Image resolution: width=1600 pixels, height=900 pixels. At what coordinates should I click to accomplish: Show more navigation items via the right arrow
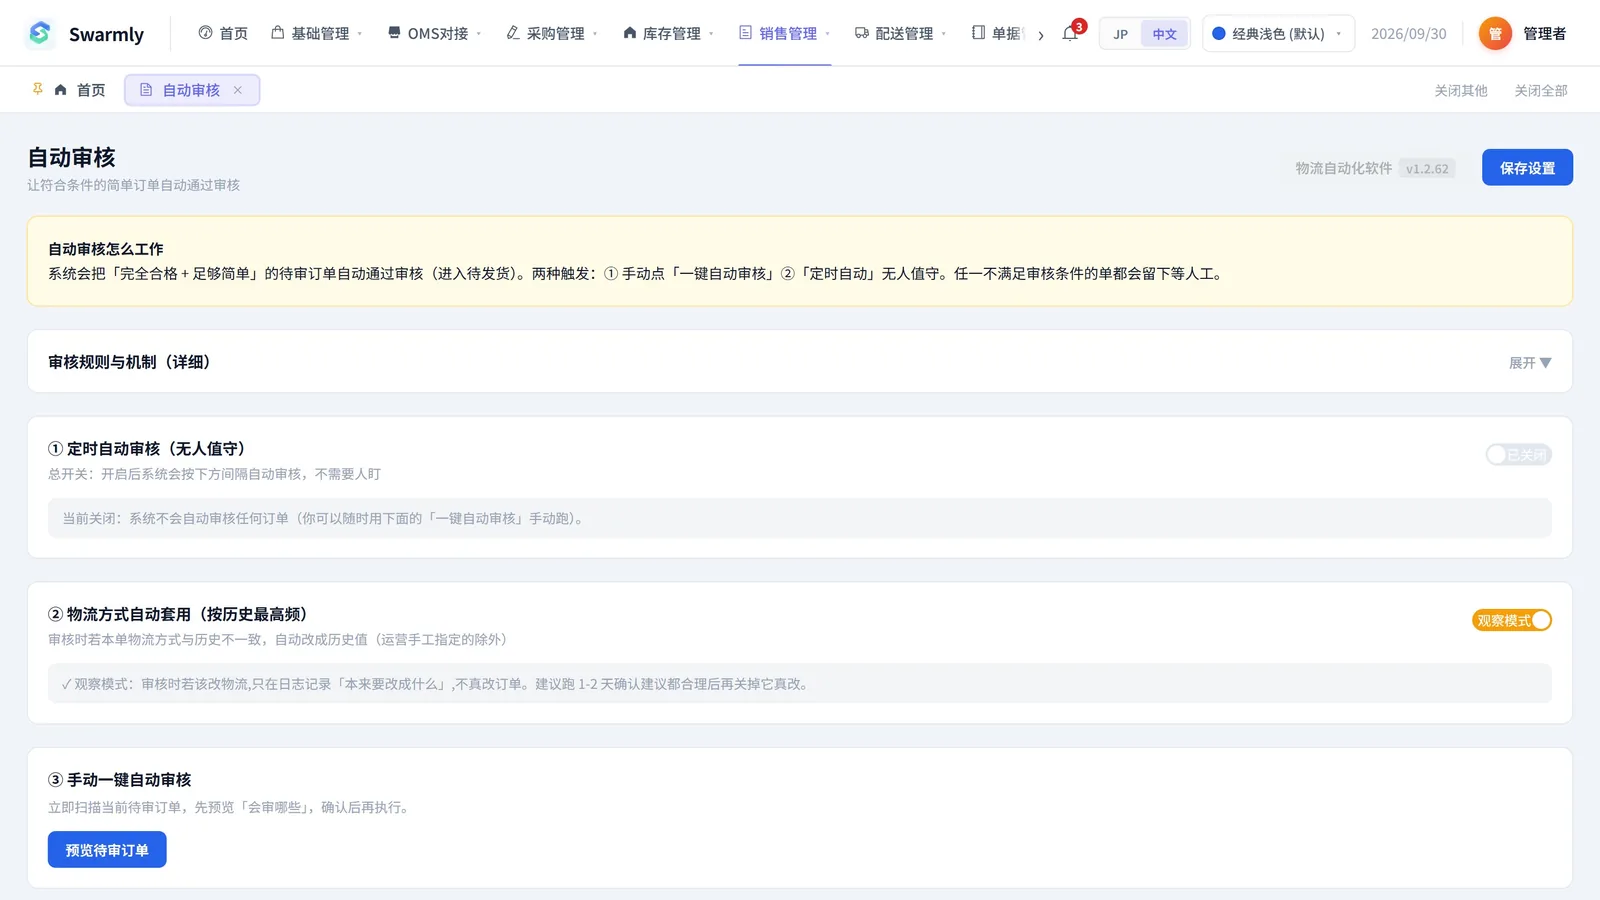point(1041,35)
